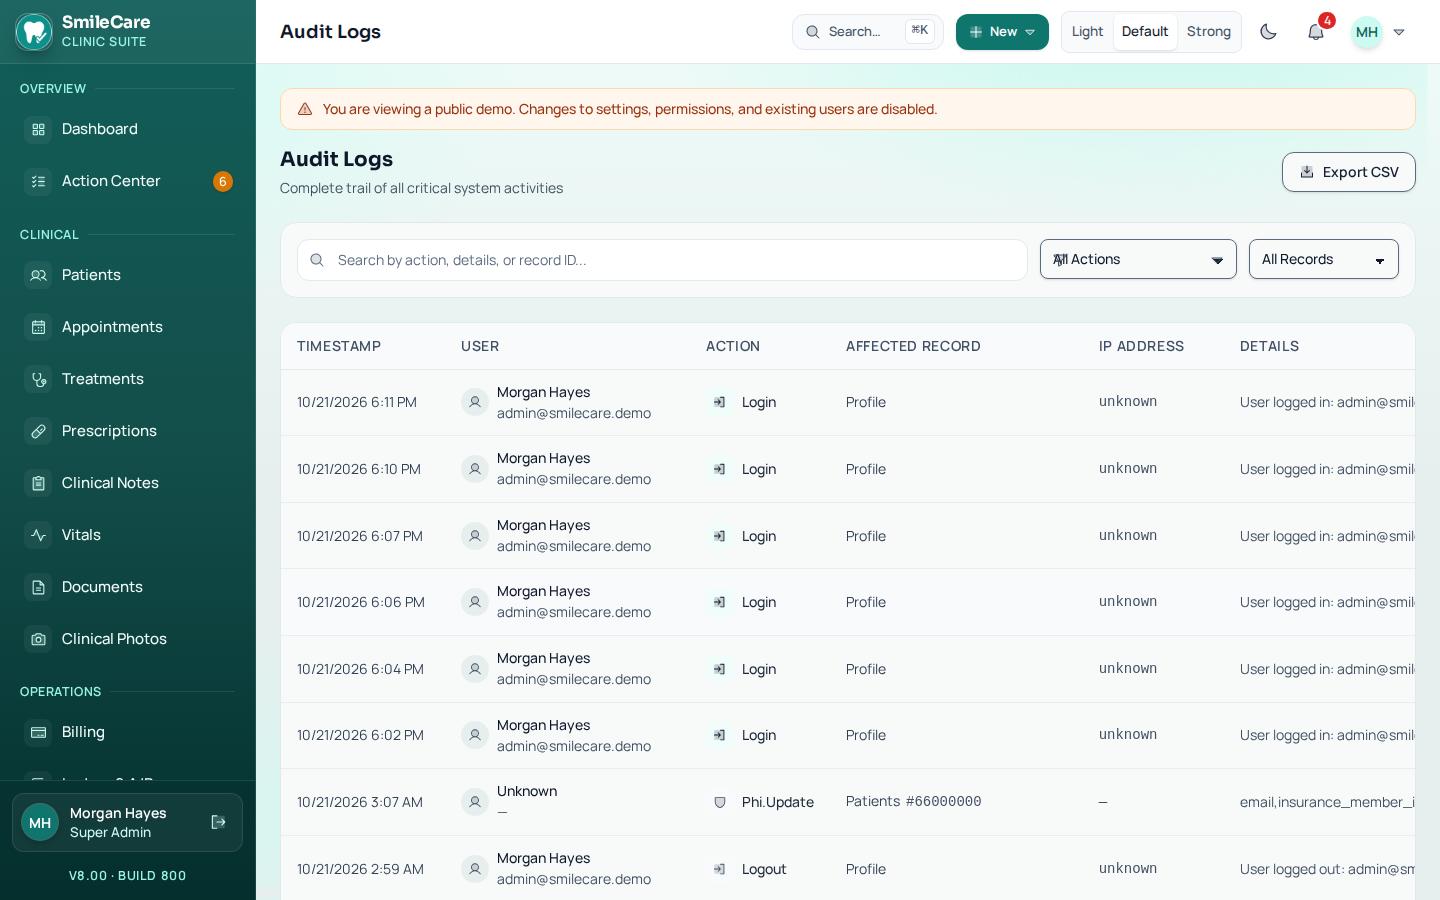
Task: Open Appointments in sidebar
Action: (128, 327)
